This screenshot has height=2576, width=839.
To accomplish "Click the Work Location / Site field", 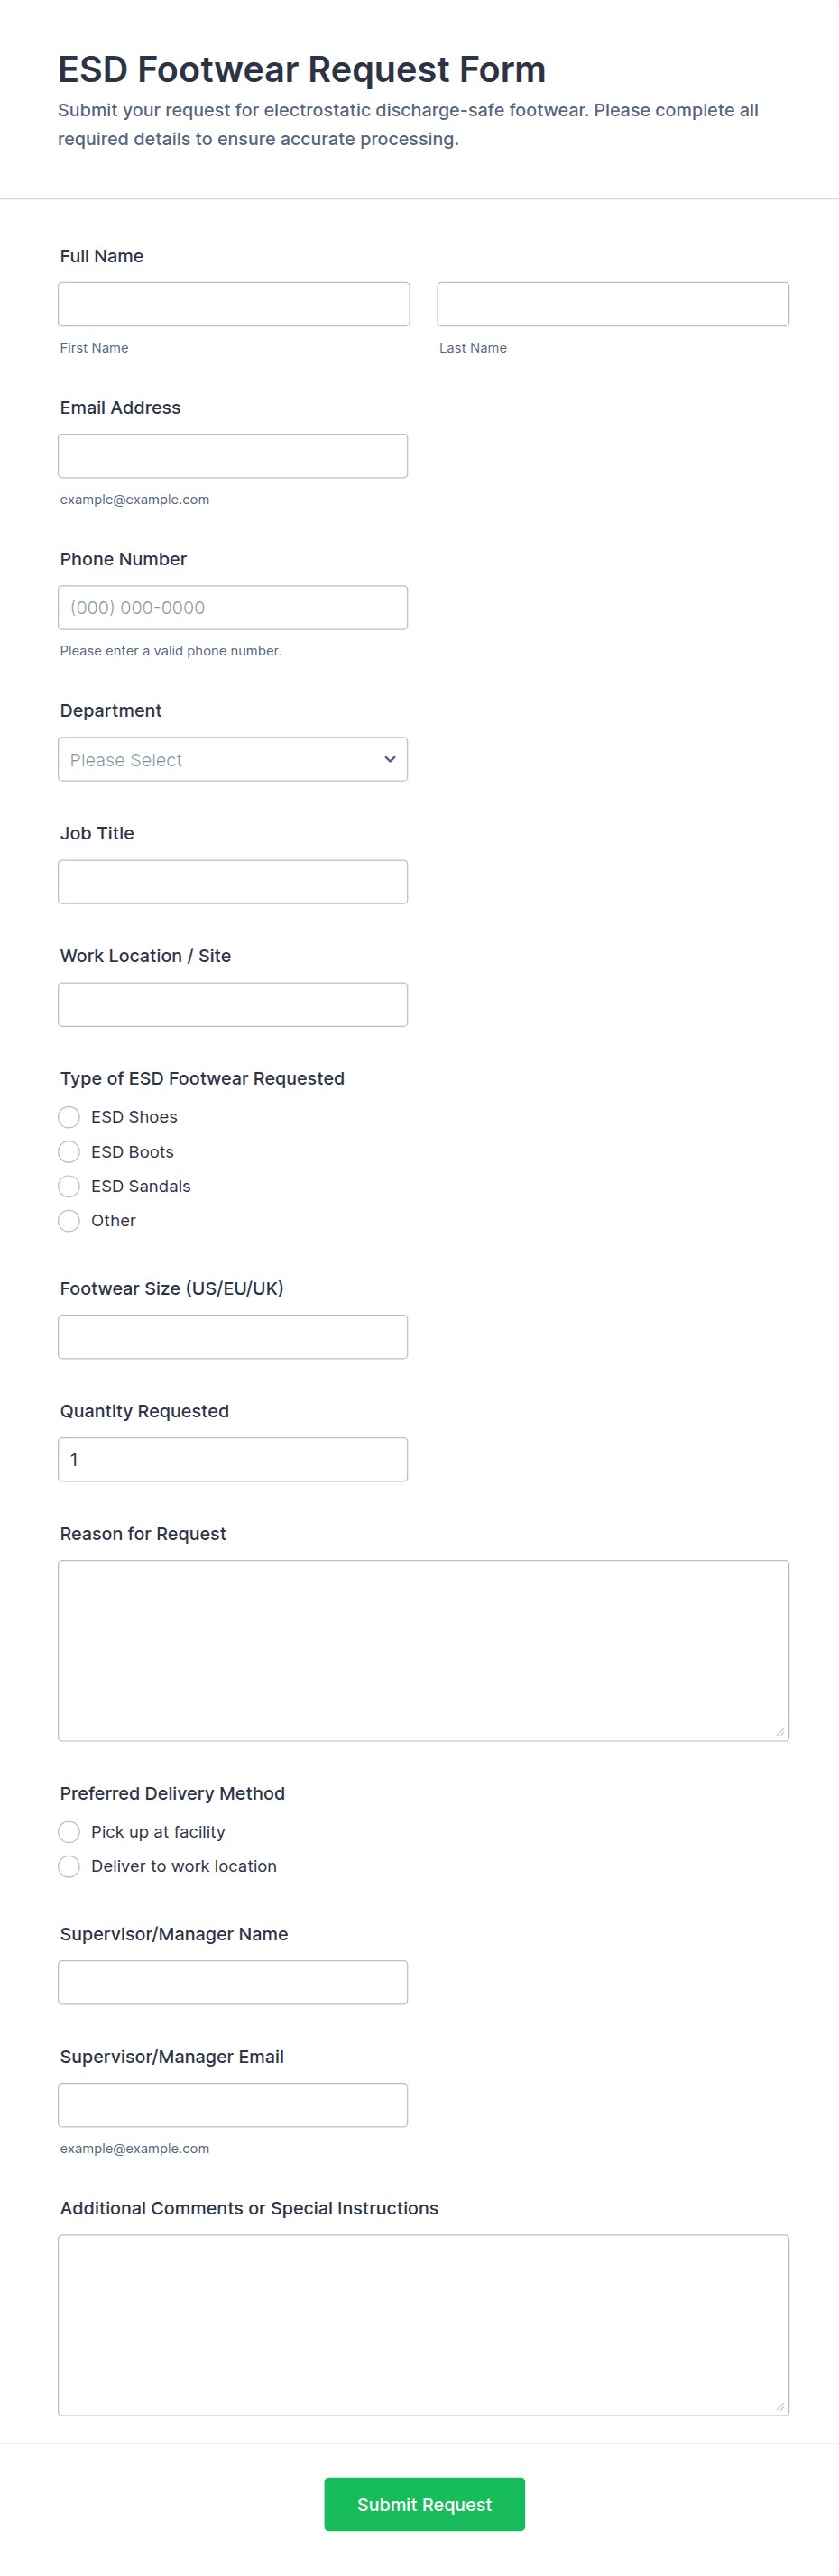I will tap(233, 1004).
